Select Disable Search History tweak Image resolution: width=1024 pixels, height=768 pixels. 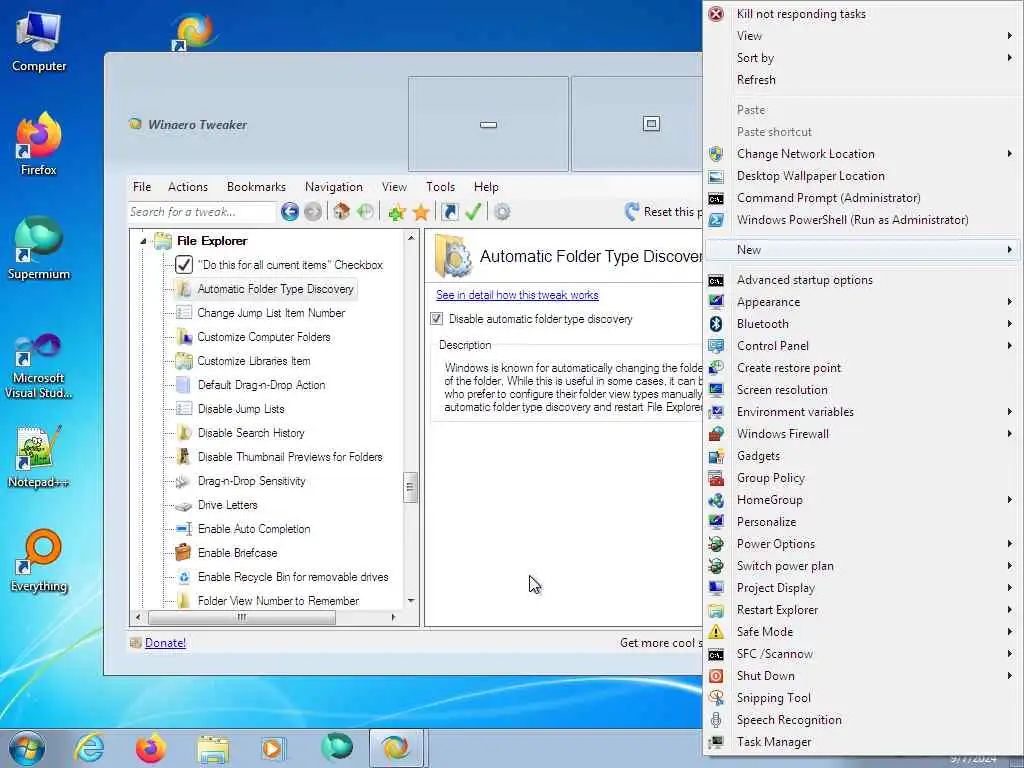click(x=251, y=433)
